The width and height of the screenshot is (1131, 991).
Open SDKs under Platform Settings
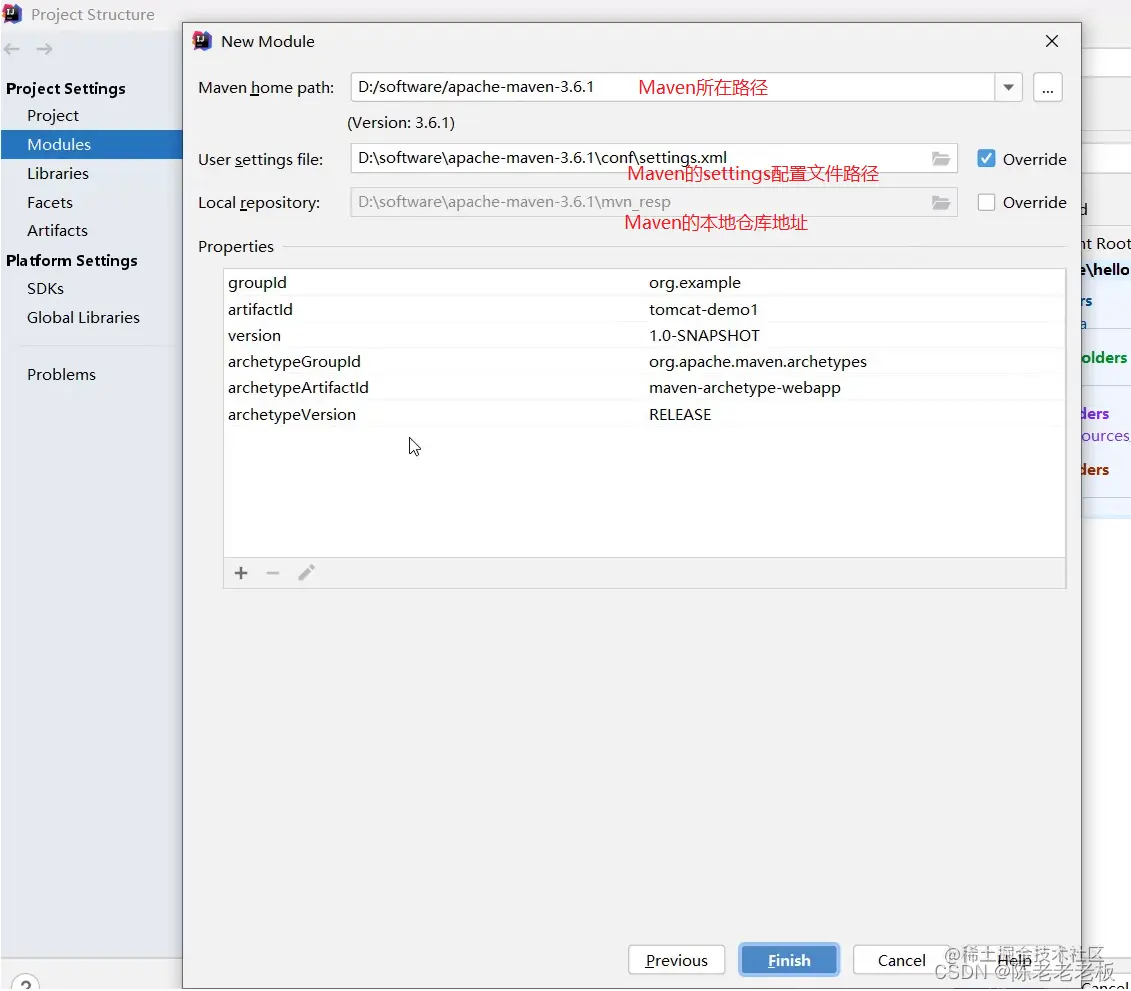[45, 289]
